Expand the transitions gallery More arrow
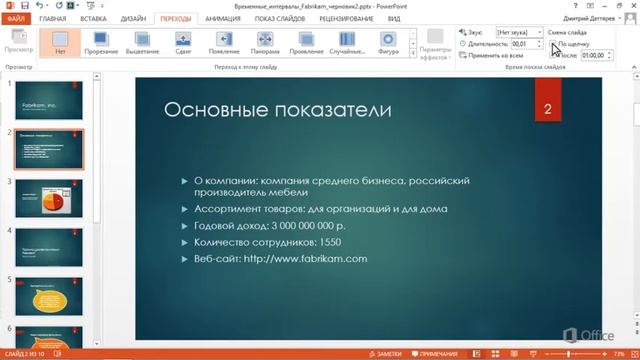The height and width of the screenshot is (360, 640). tap(413, 53)
